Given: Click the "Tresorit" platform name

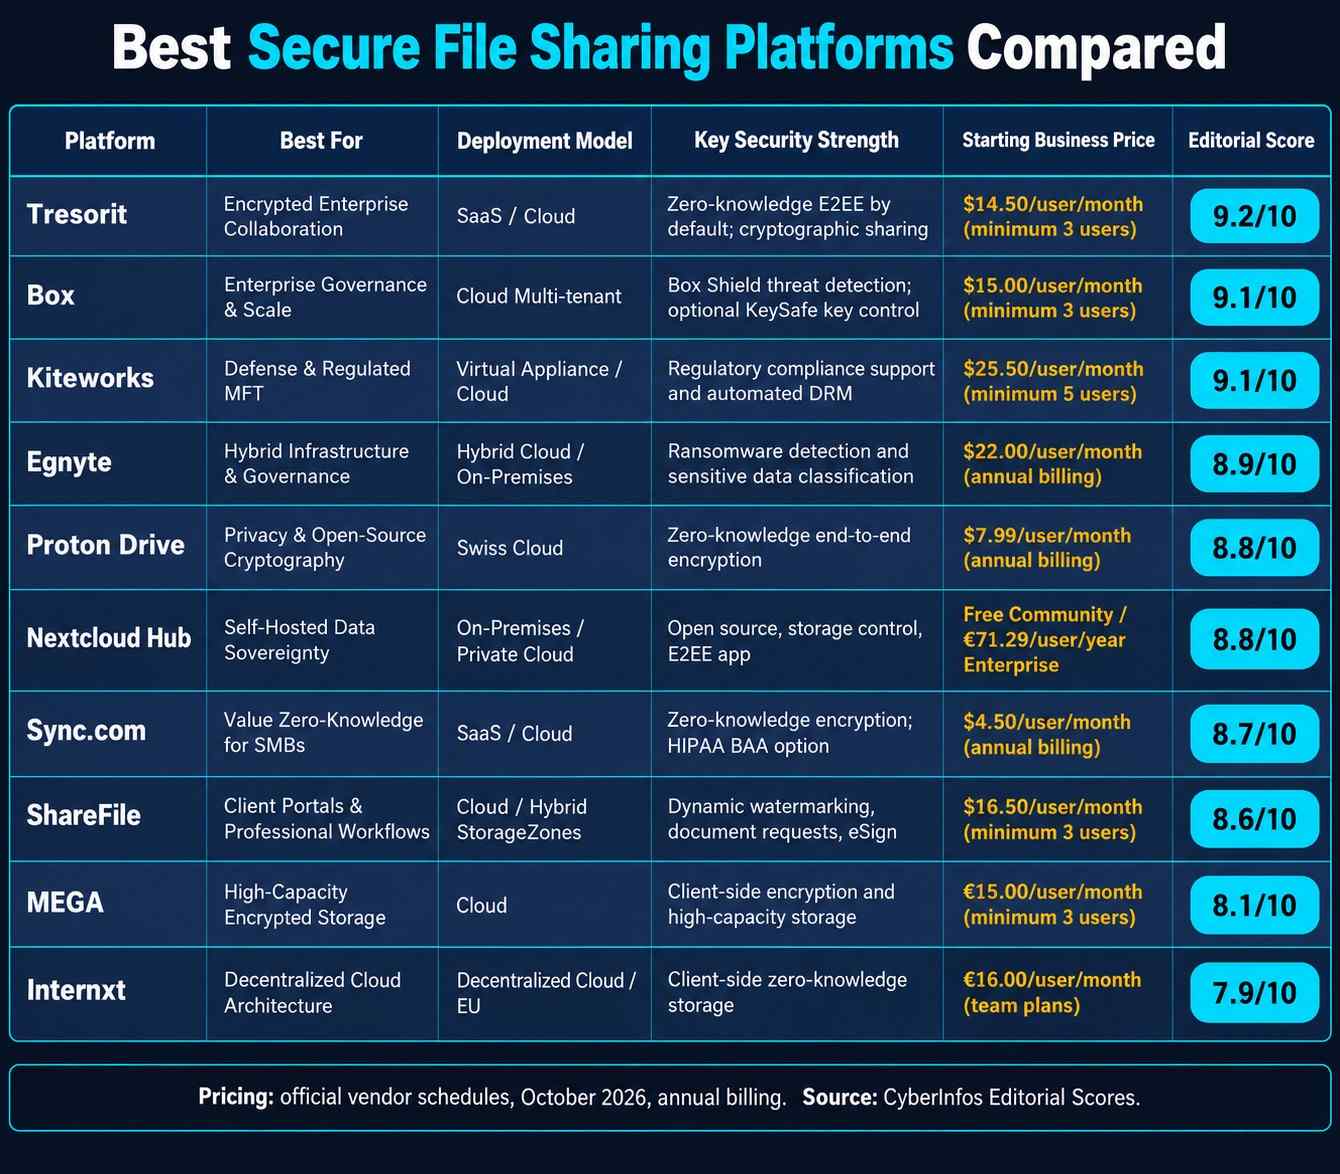Looking at the screenshot, I should pyautogui.click(x=77, y=214).
